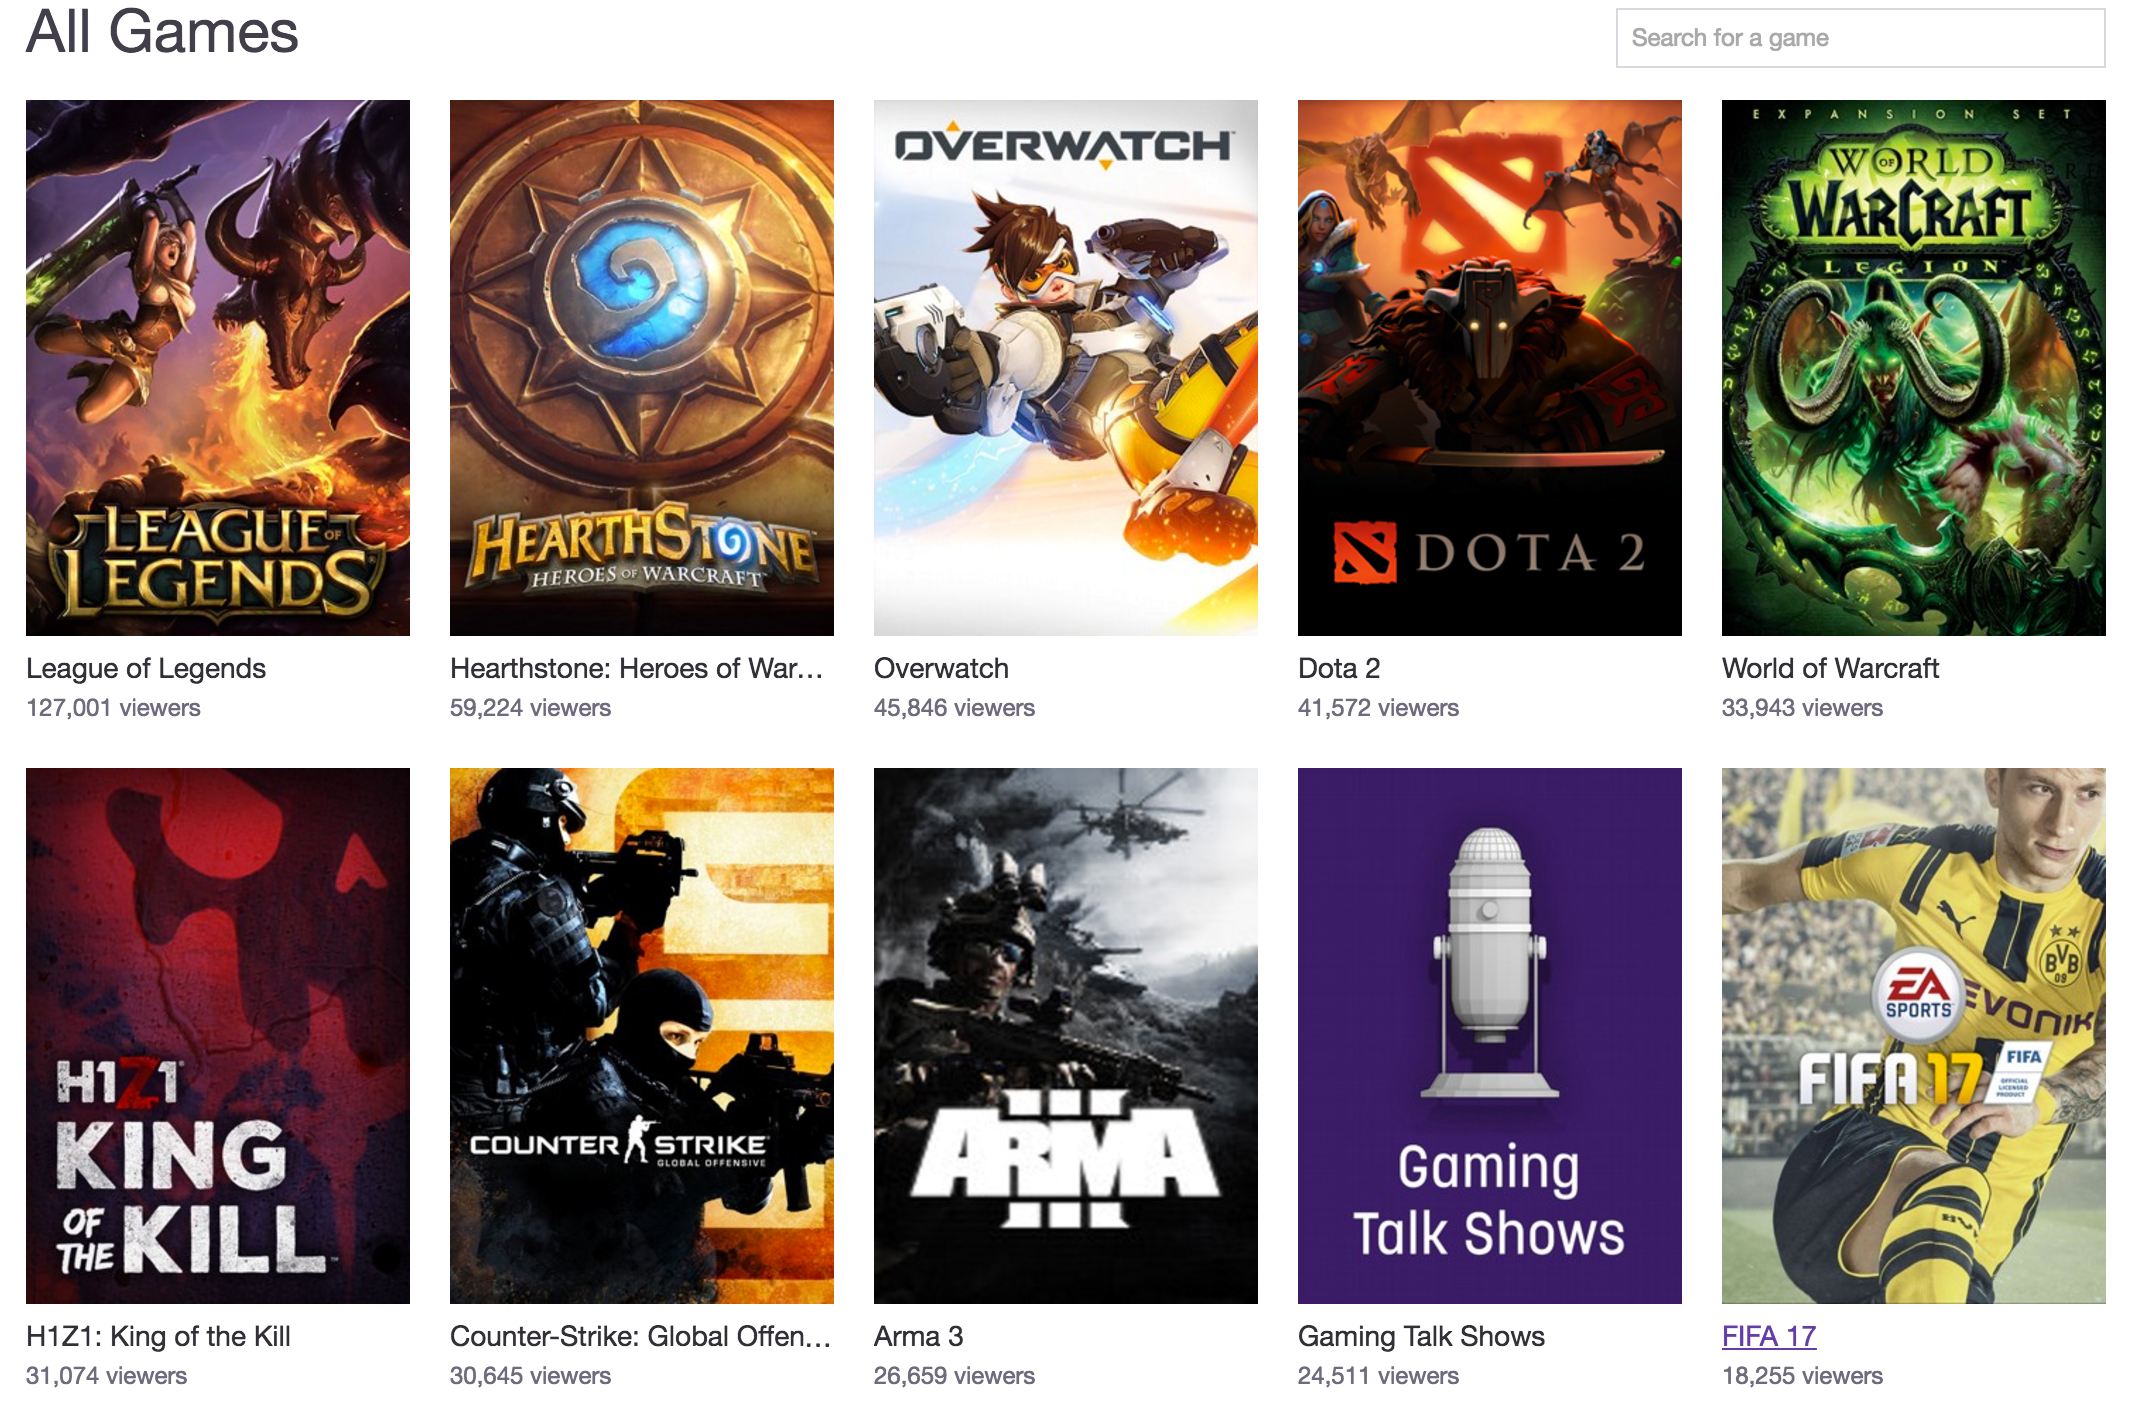Click the Arma 3 title link
This screenshot has width=2142, height=1420.
coord(918,1336)
